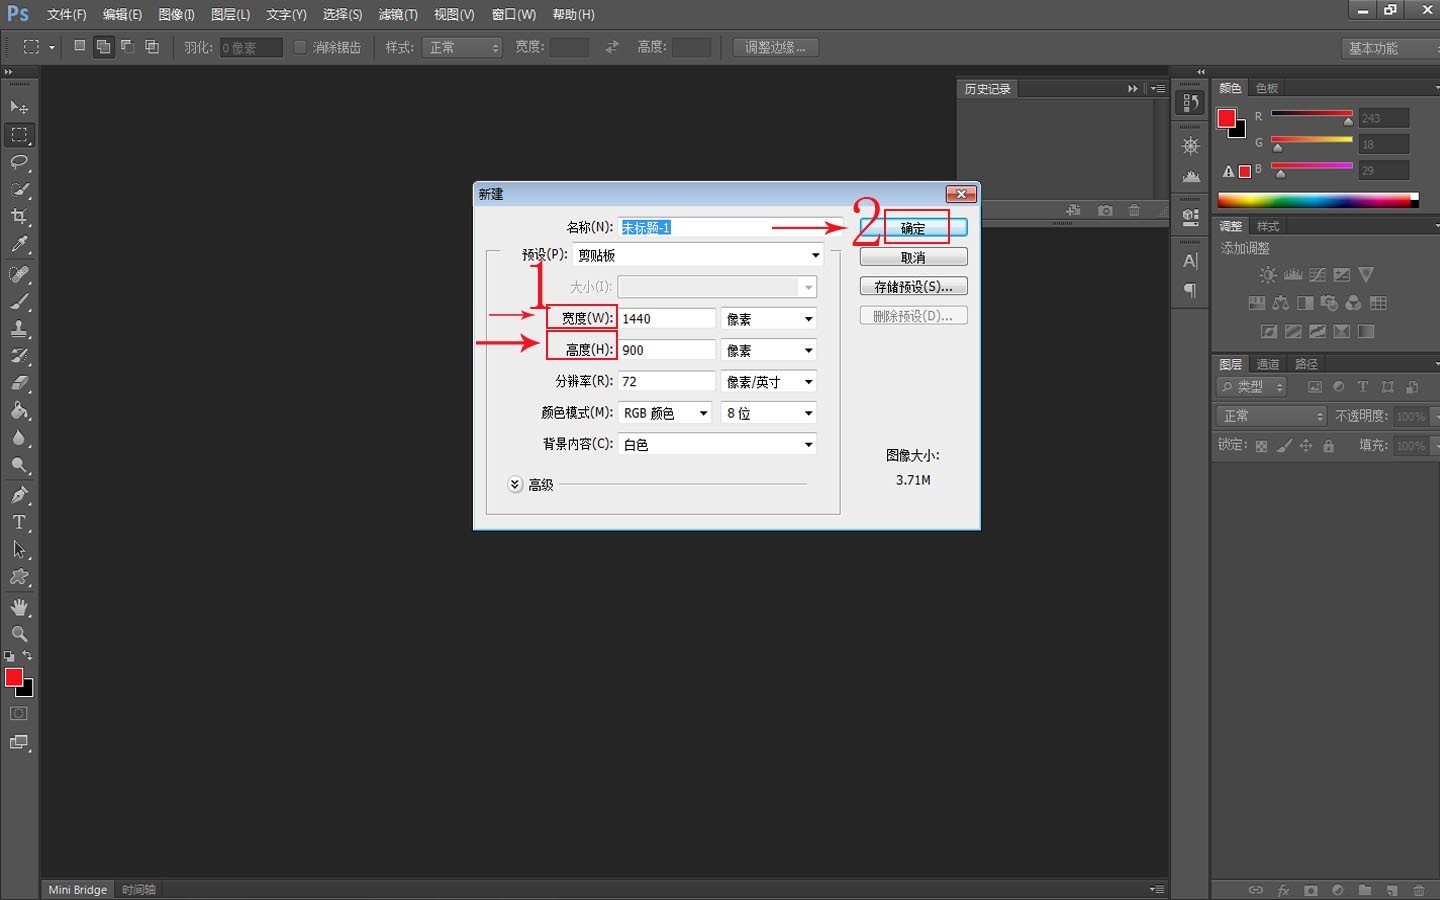Click the 取消 cancel button
This screenshot has width=1440, height=900.
[x=913, y=257]
